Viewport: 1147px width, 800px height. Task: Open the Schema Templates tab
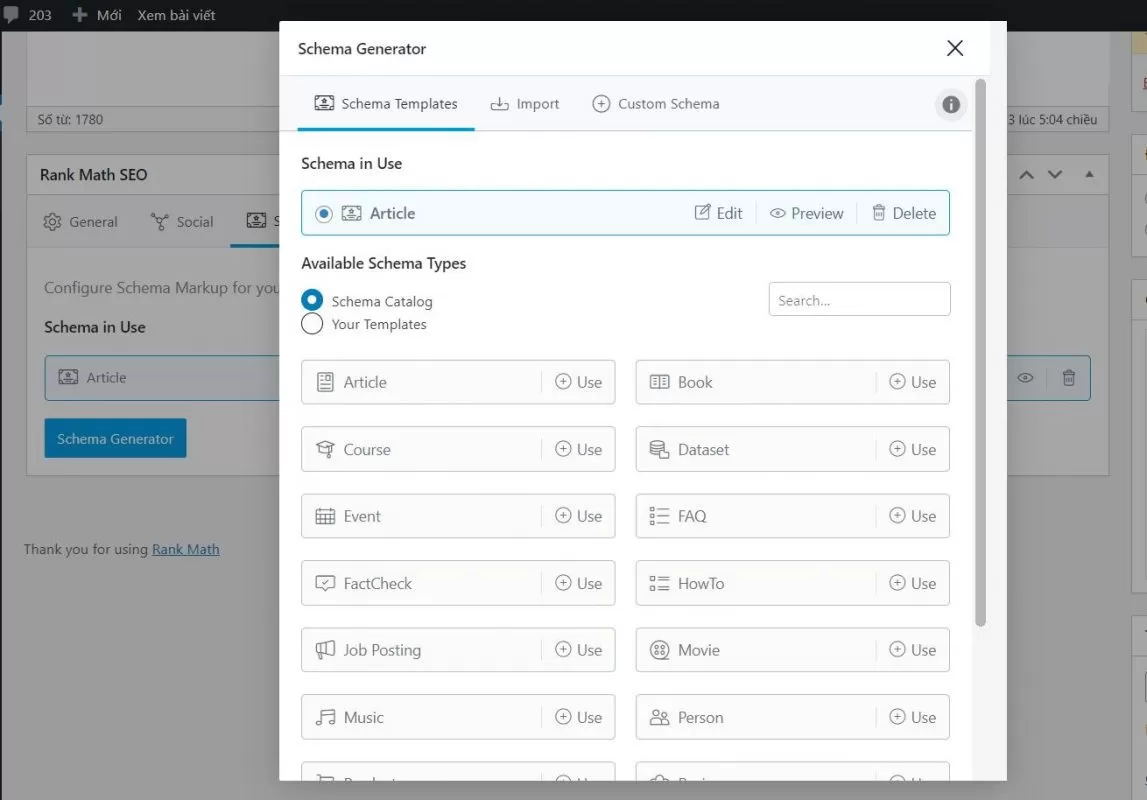(x=386, y=104)
